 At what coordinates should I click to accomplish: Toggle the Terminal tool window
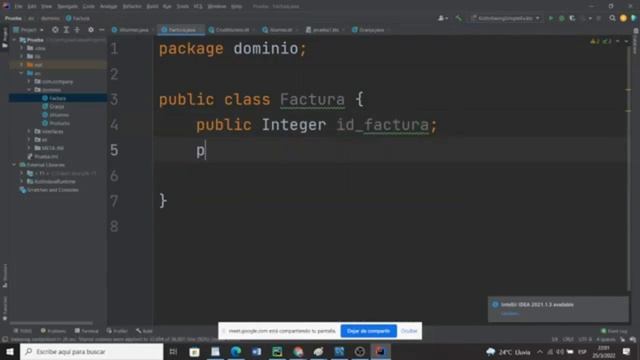coord(87,331)
